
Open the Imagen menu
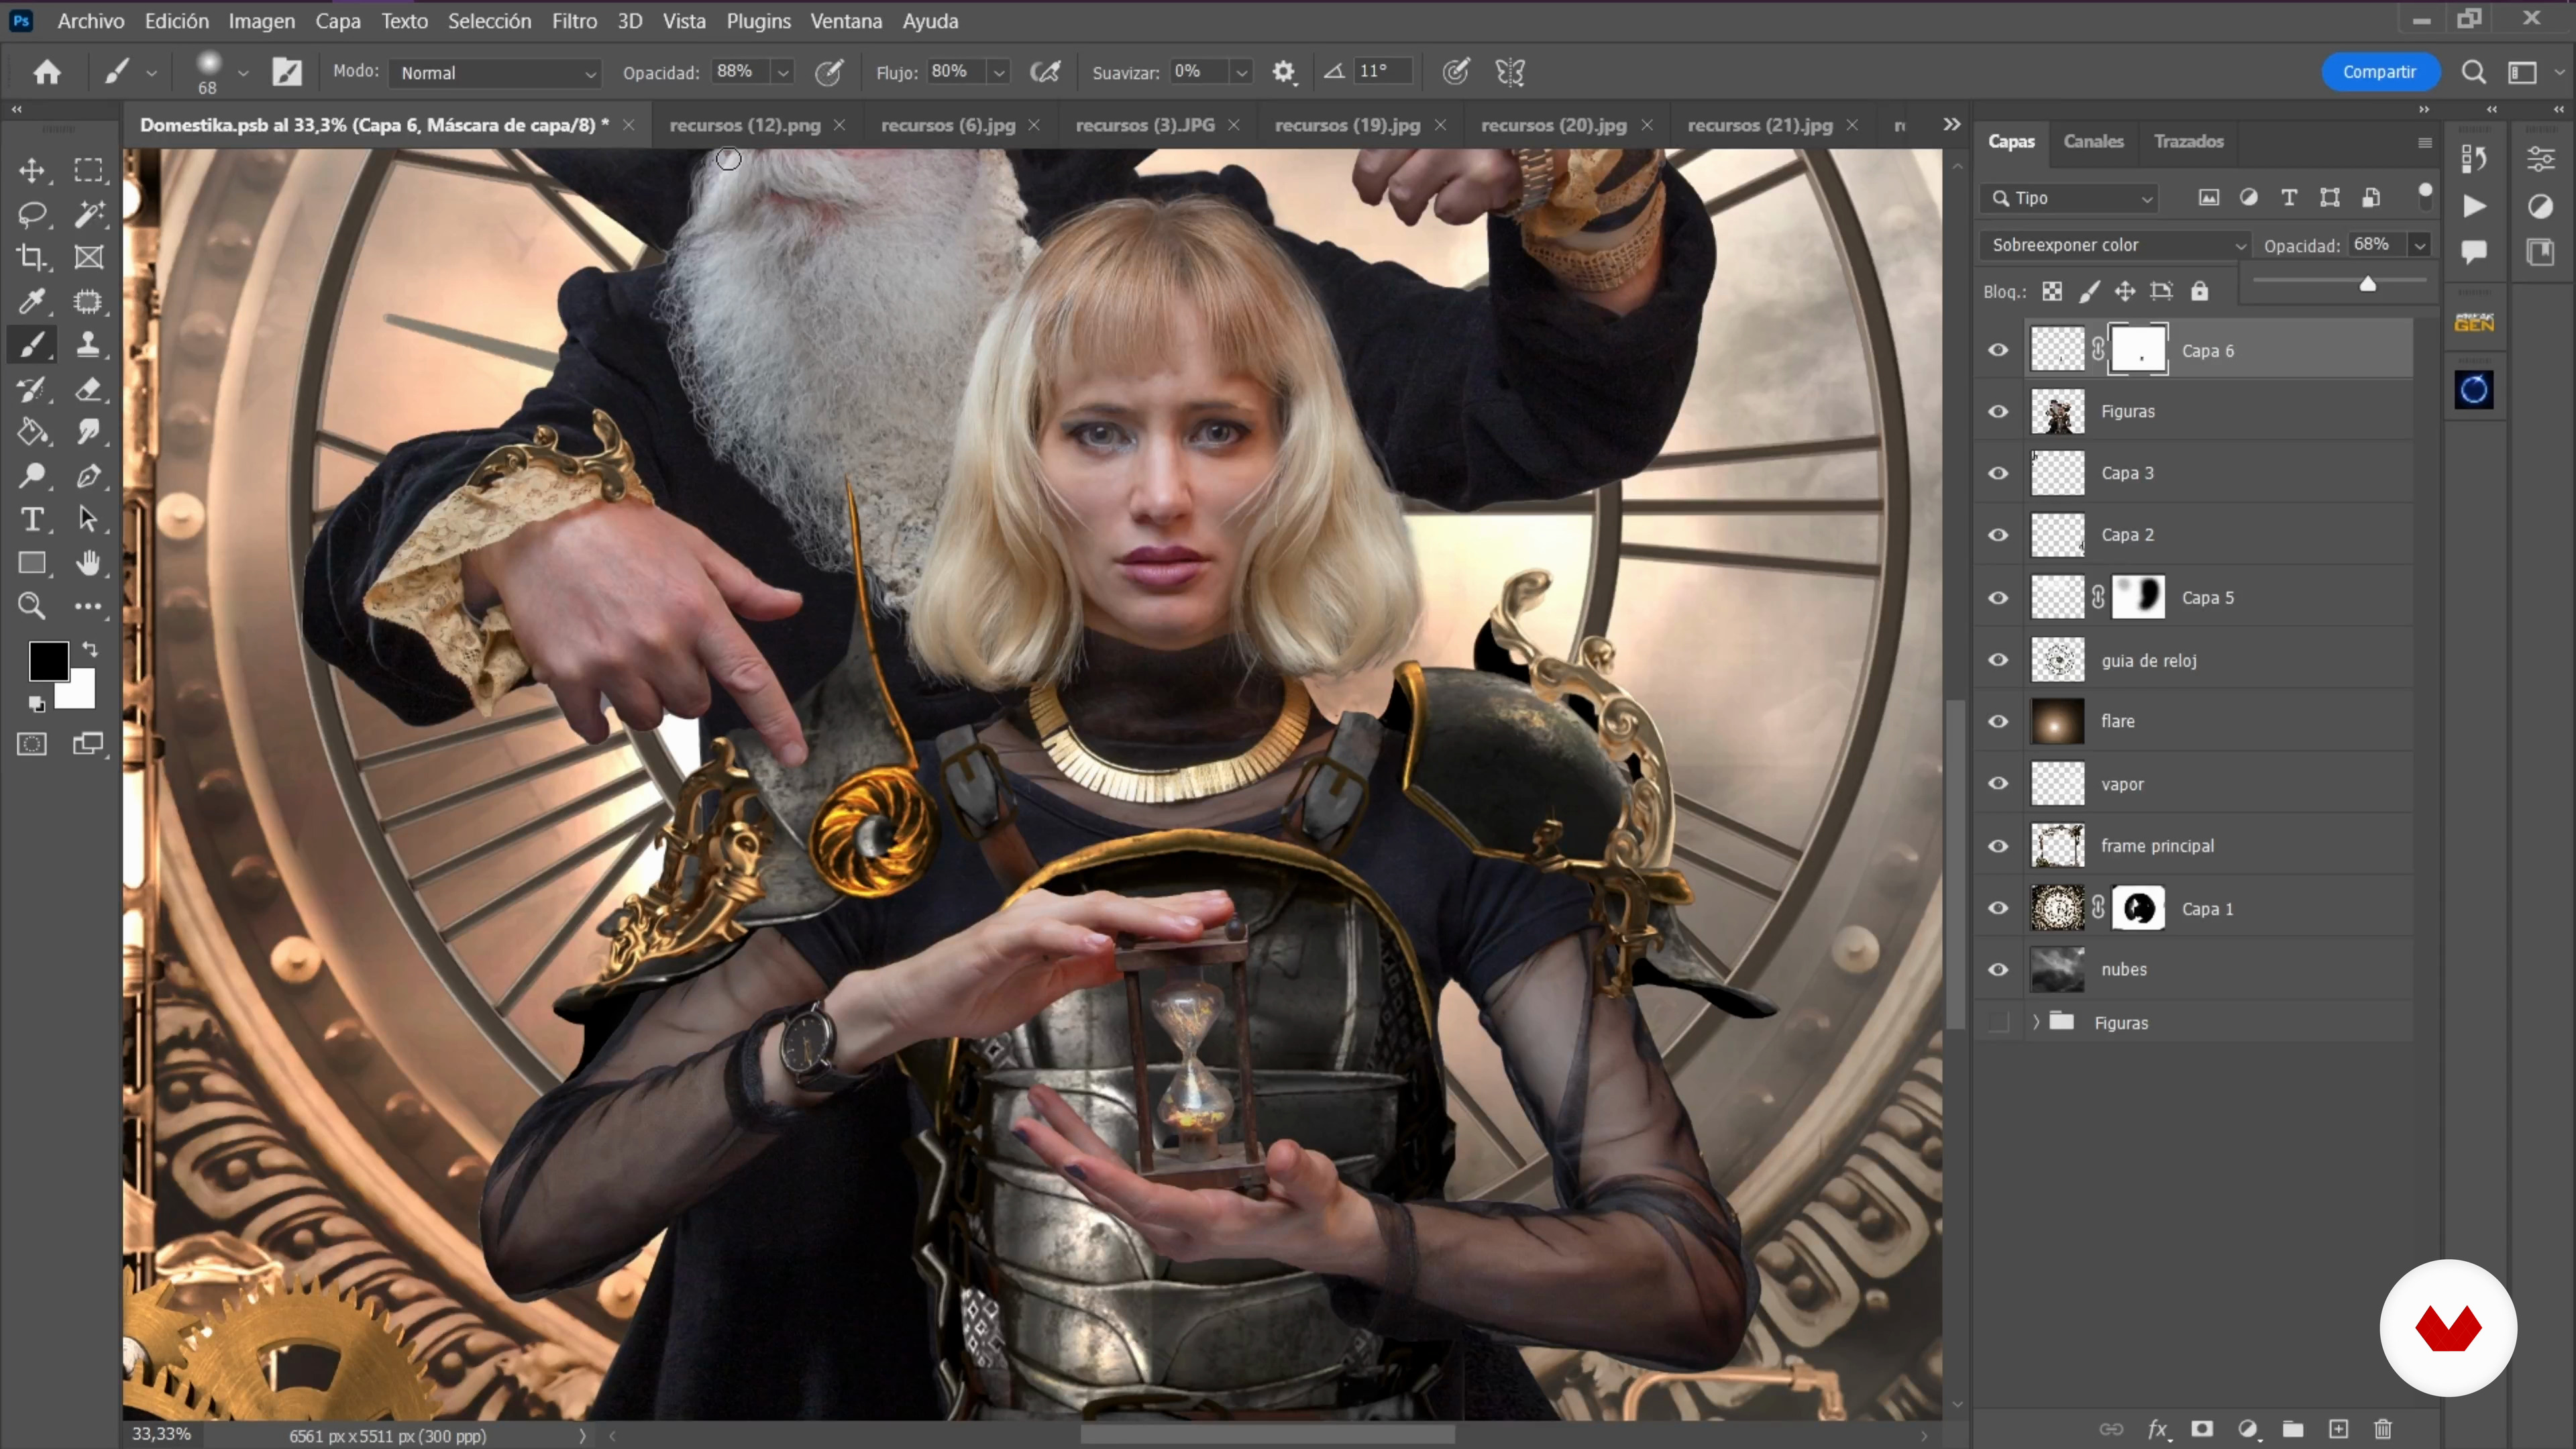pos(261,21)
